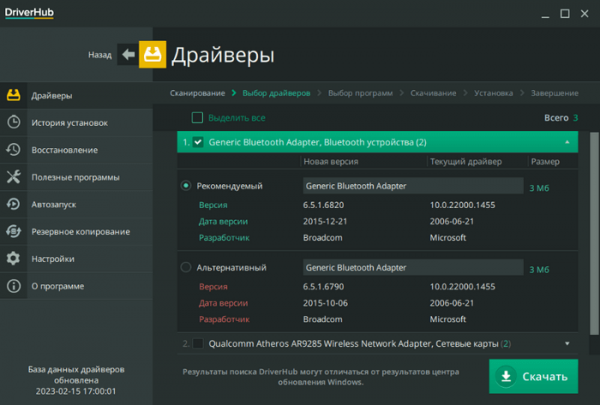This screenshot has height=405, width=600.
Task: Click the Скачивание breadcrumb step
Action: [x=433, y=93]
